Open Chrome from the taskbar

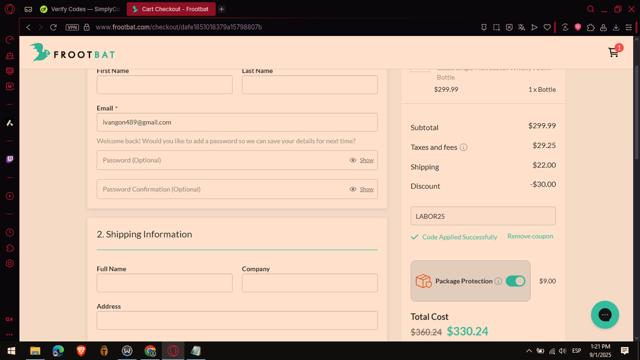click(x=150, y=351)
